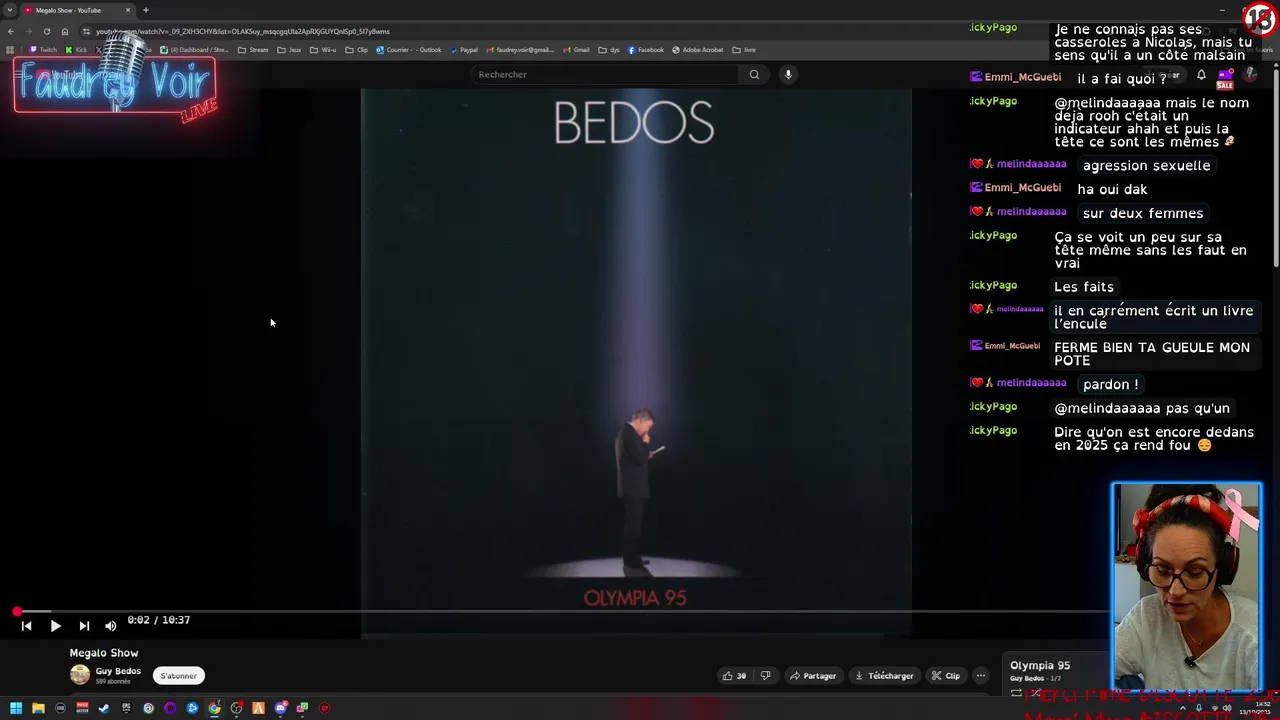The height and width of the screenshot is (720, 1280).
Task: Open the Partager share dialog
Action: [x=813, y=676]
